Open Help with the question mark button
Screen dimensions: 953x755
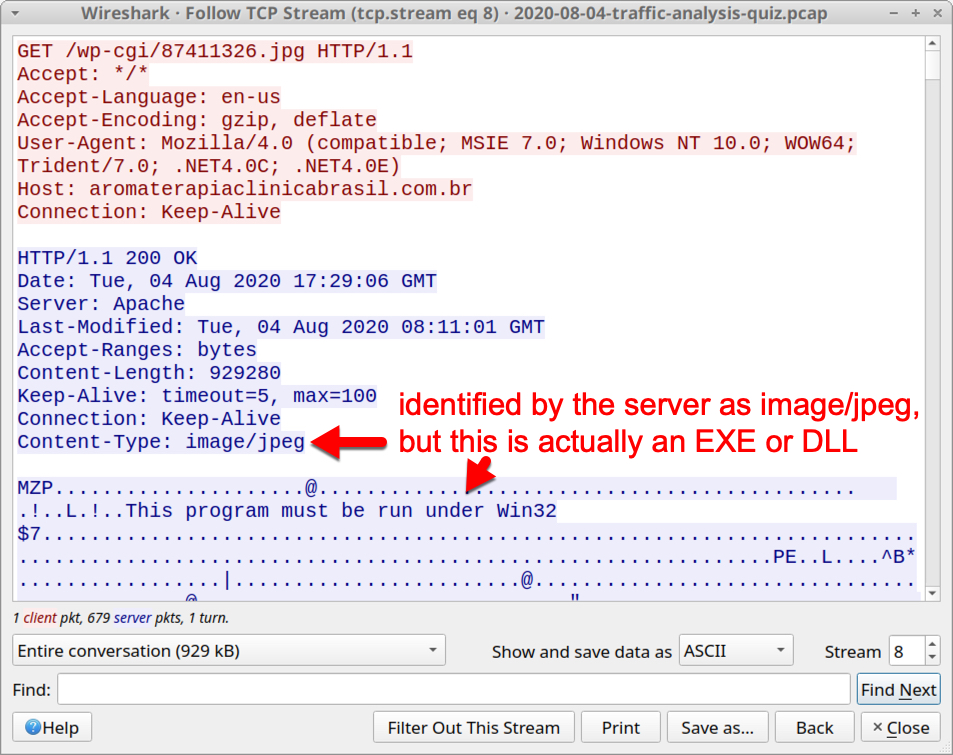pyautogui.click(x=52, y=727)
